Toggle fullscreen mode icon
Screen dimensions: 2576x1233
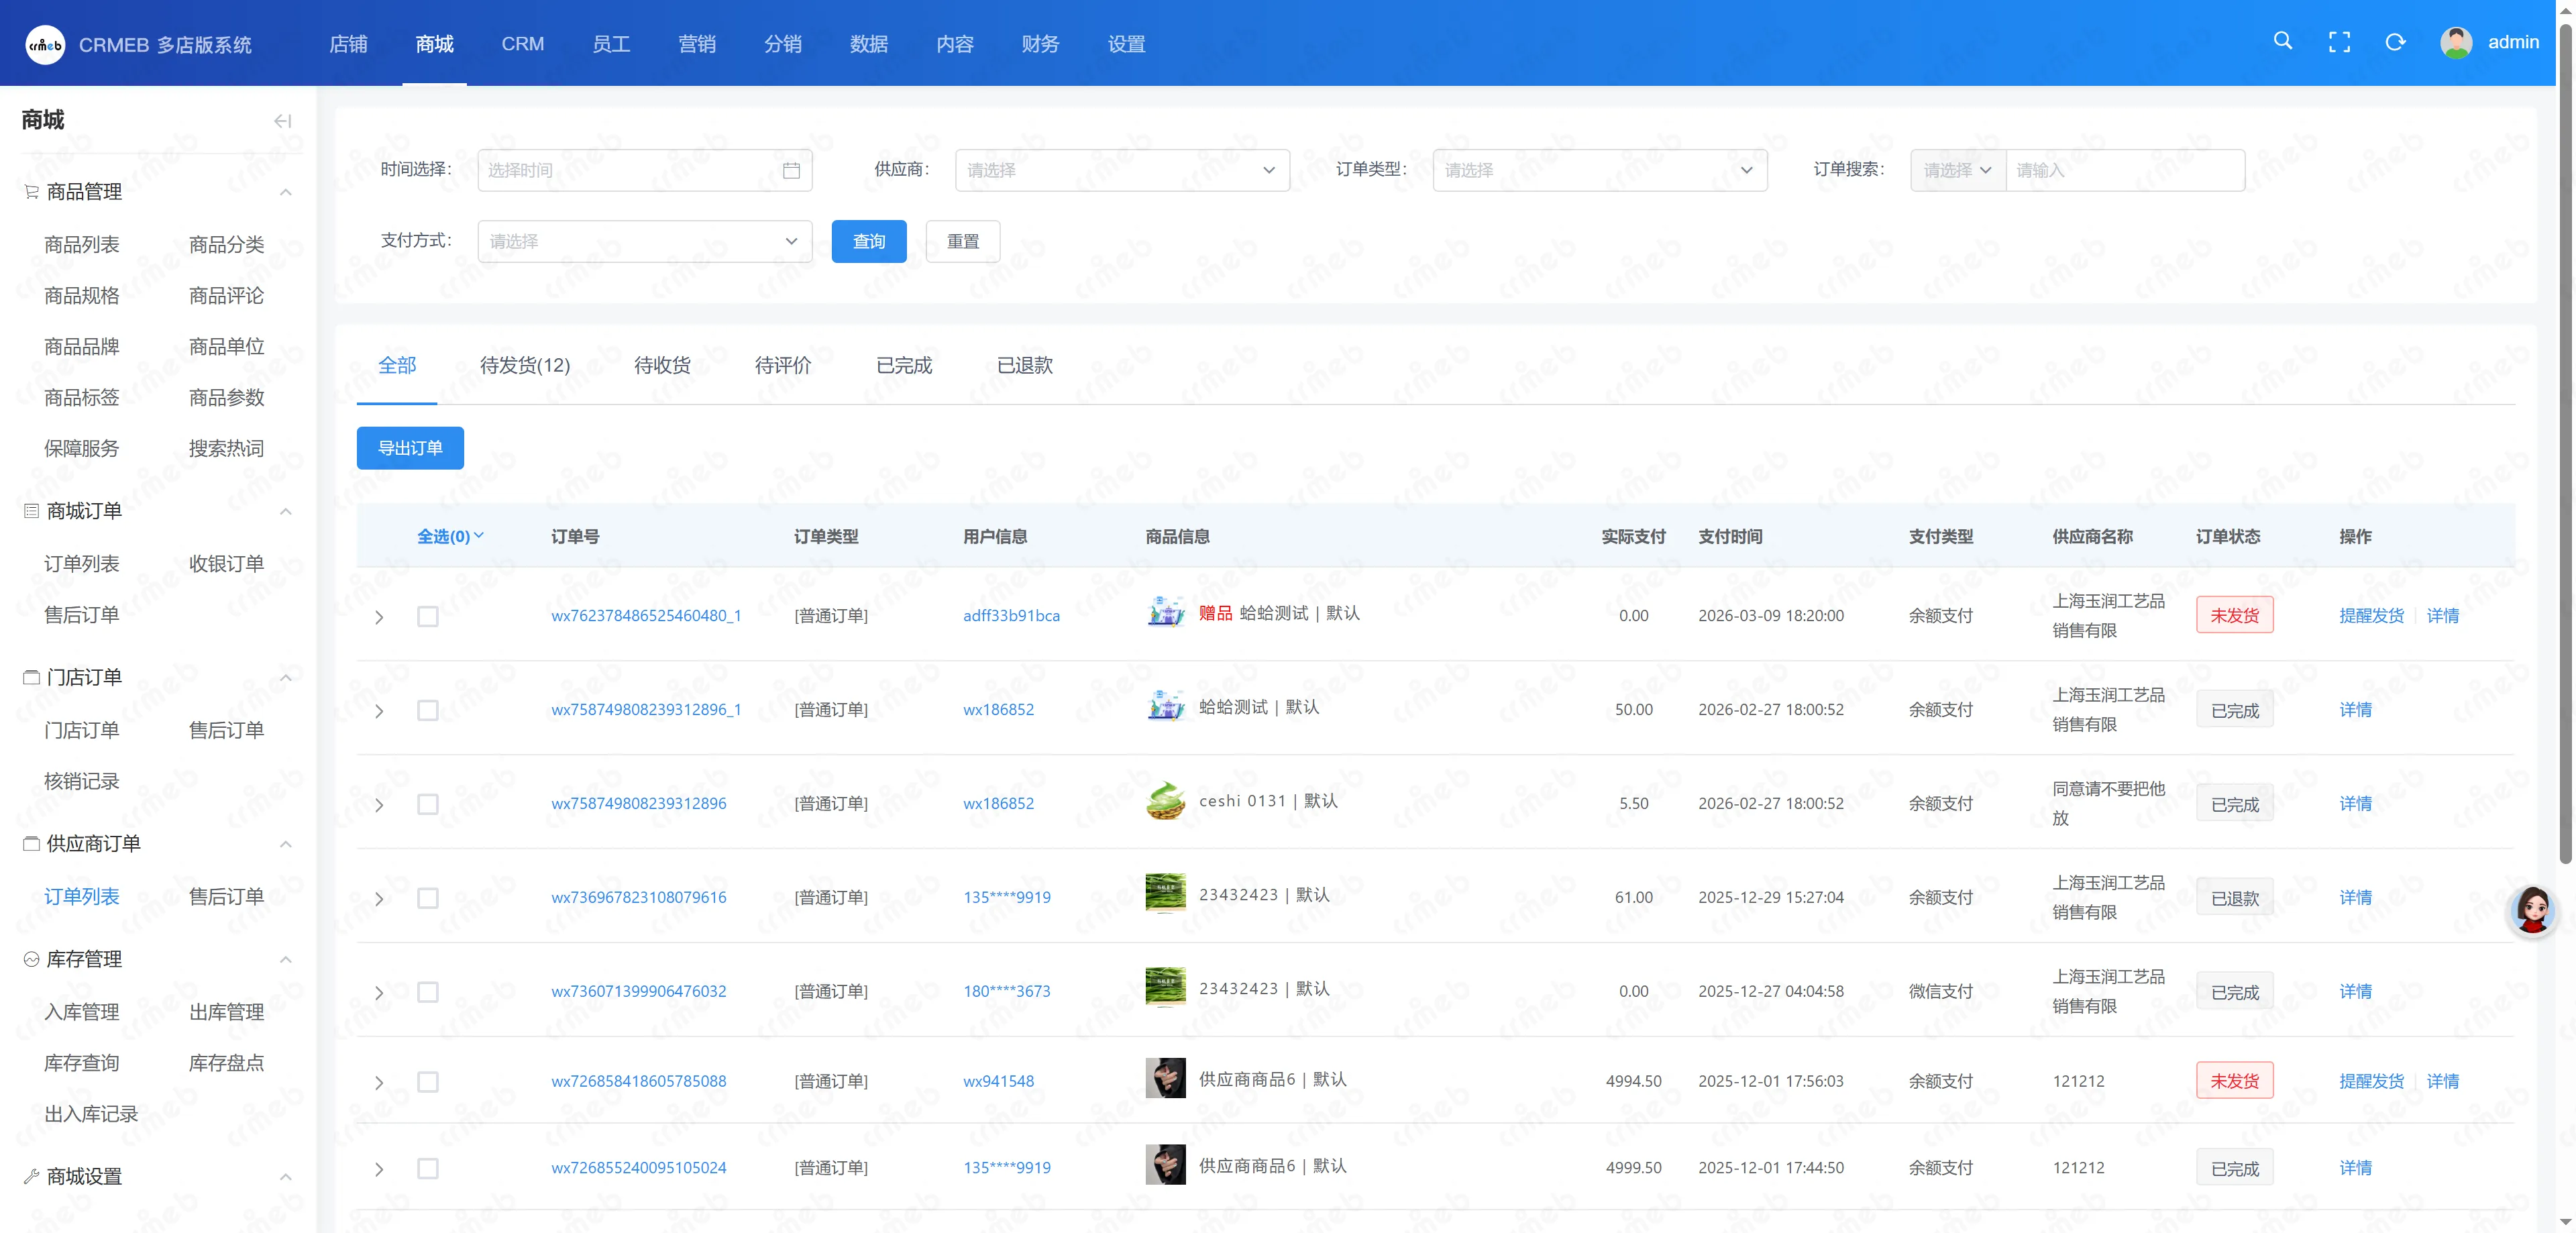pos(2339,42)
